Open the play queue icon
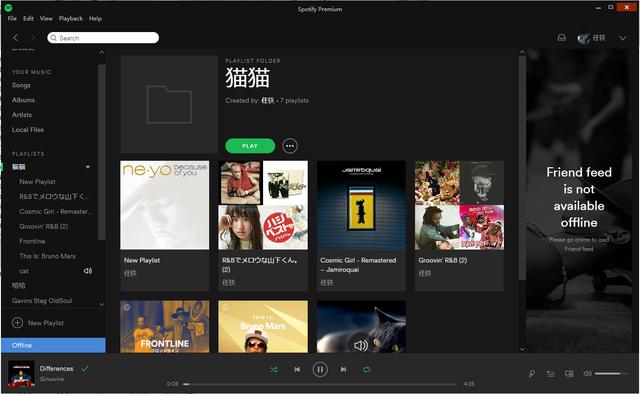The height and width of the screenshot is (394, 640). (551, 374)
